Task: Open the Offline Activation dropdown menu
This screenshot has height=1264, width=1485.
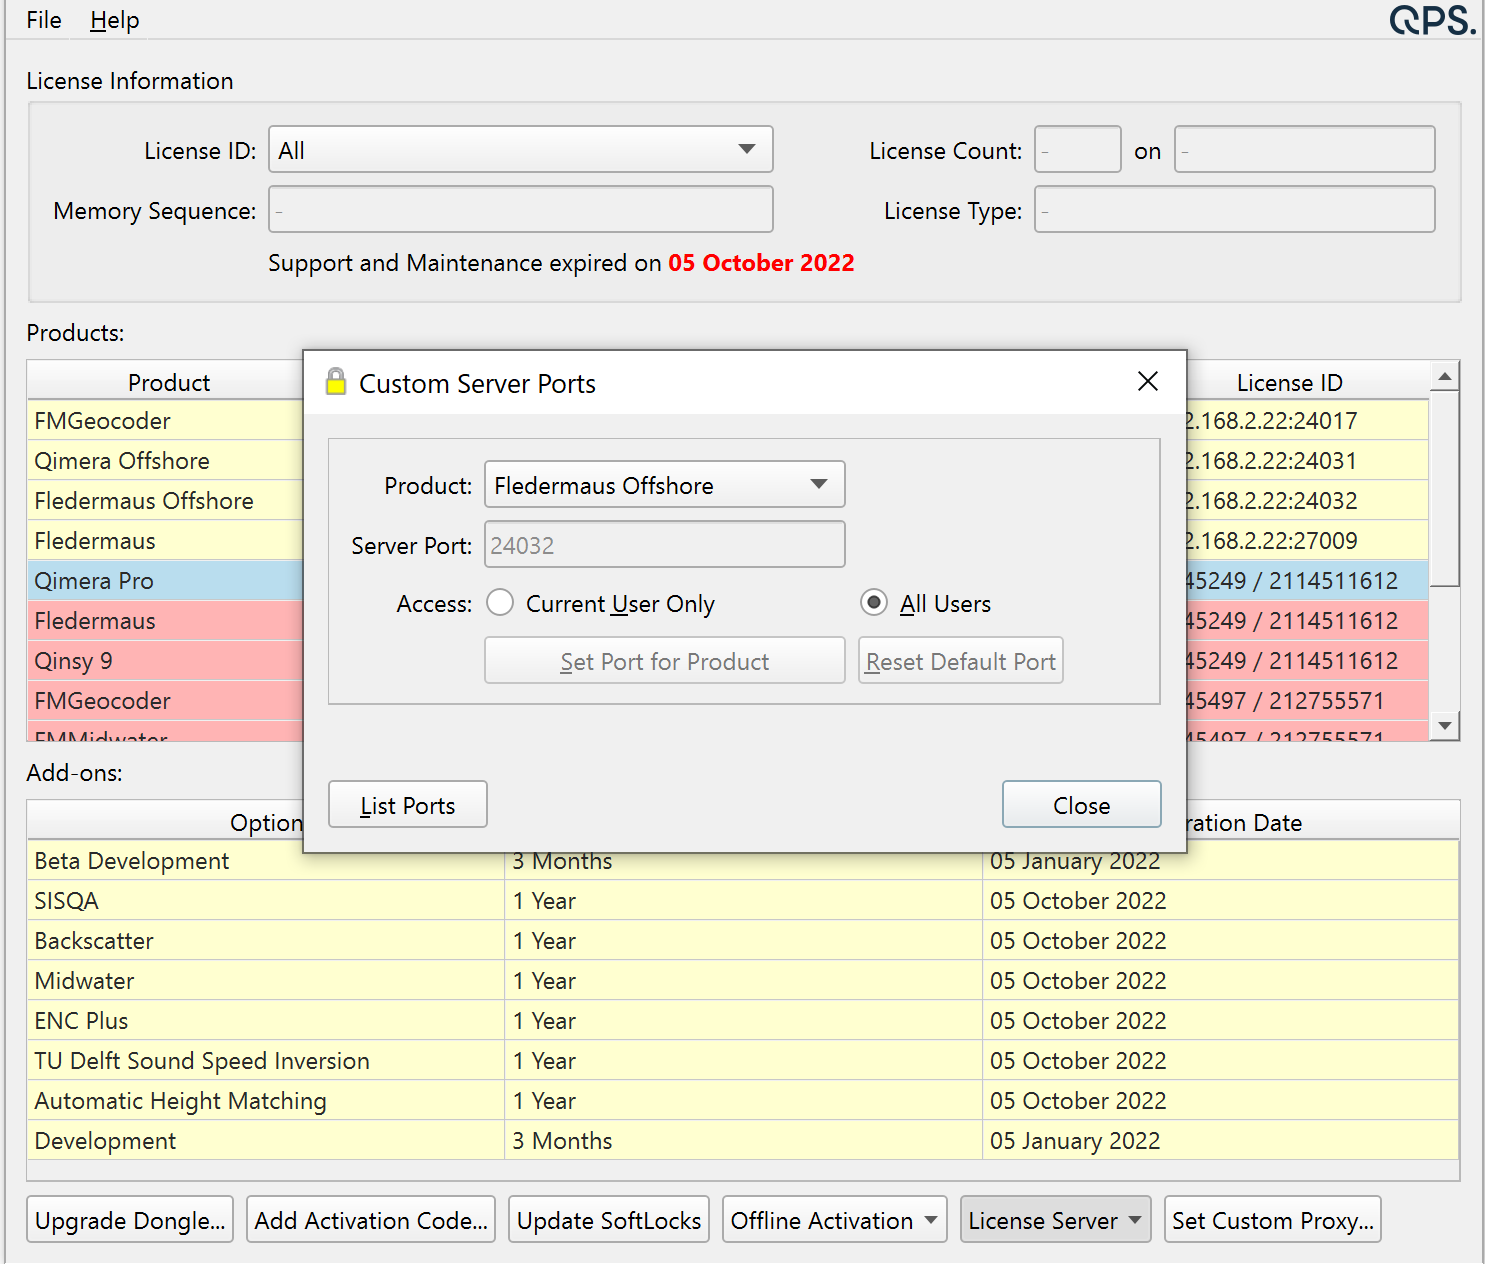Action: 834,1220
